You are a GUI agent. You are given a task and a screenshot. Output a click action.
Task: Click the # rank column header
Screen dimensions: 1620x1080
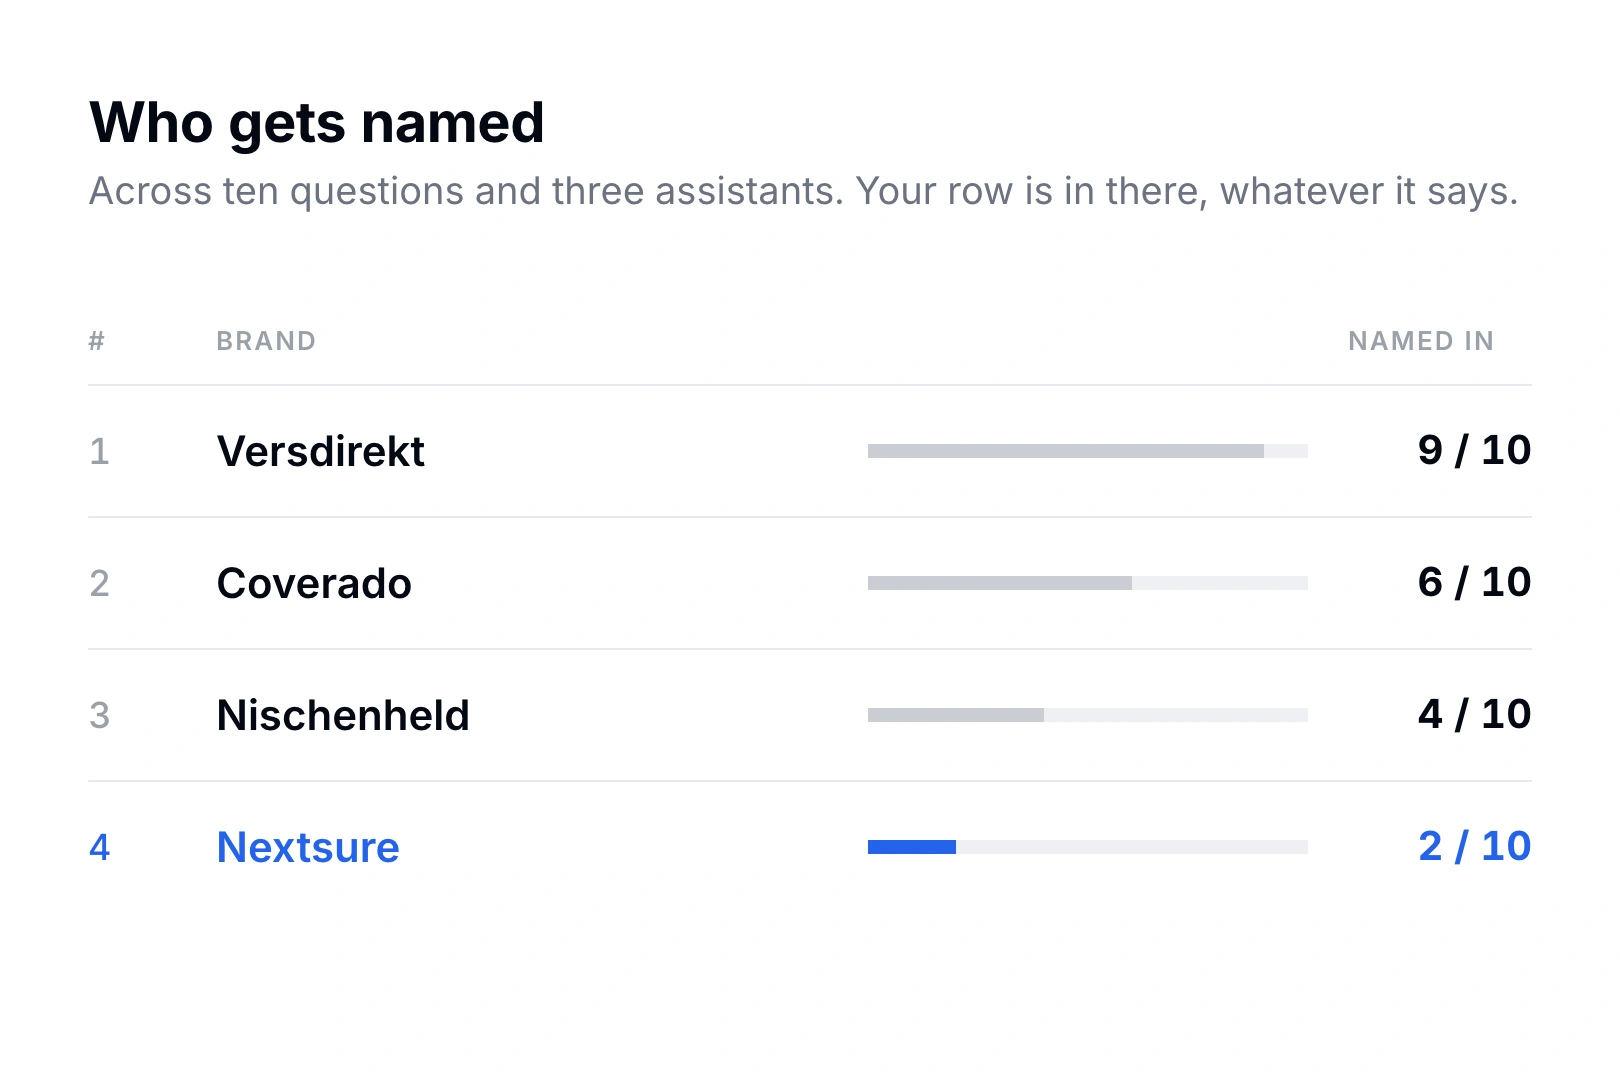click(x=96, y=341)
